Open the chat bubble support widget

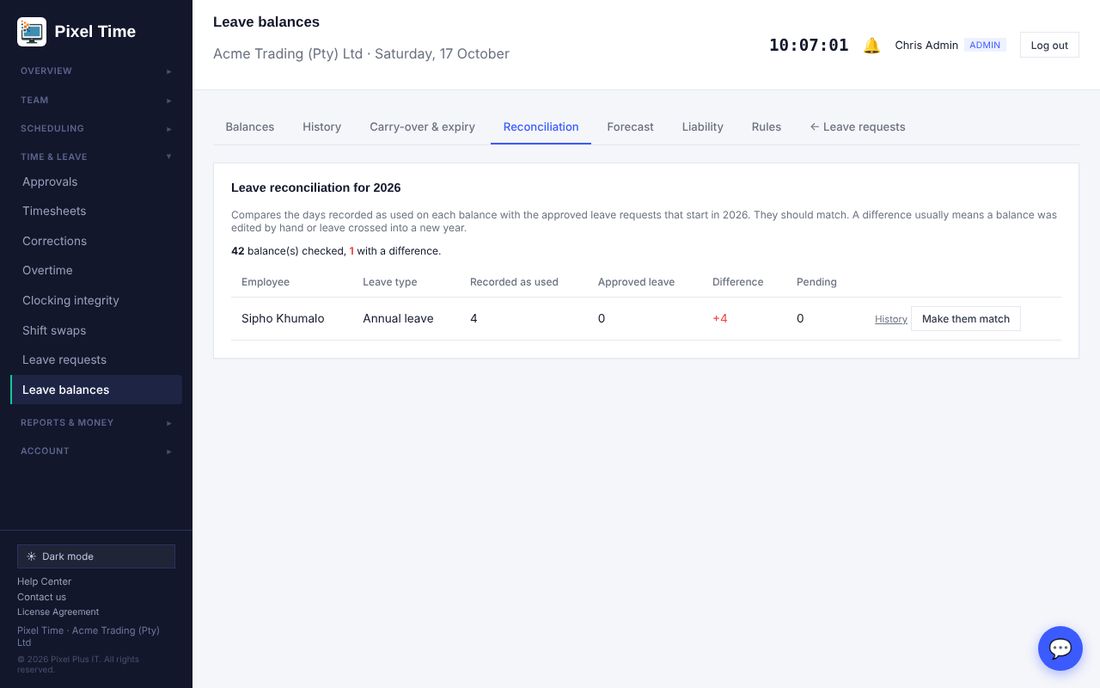[x=1060, y=648]
